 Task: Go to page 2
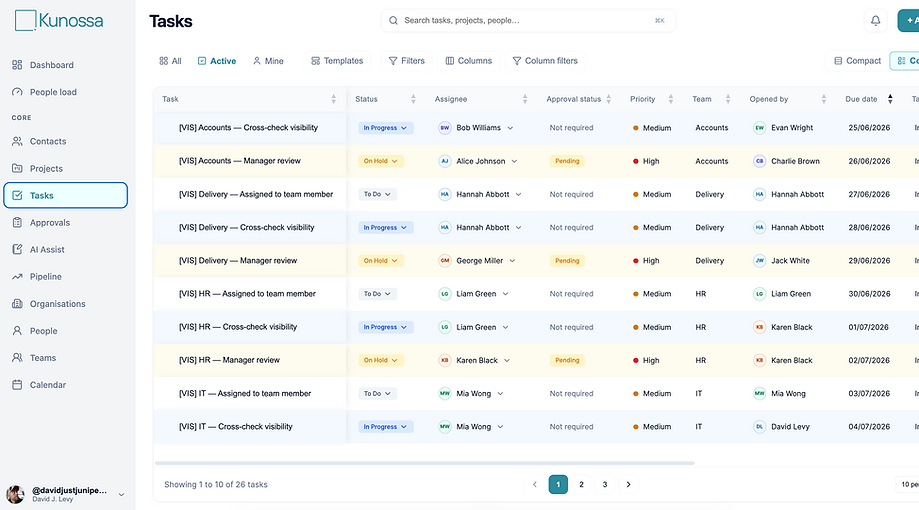[581, 484]
